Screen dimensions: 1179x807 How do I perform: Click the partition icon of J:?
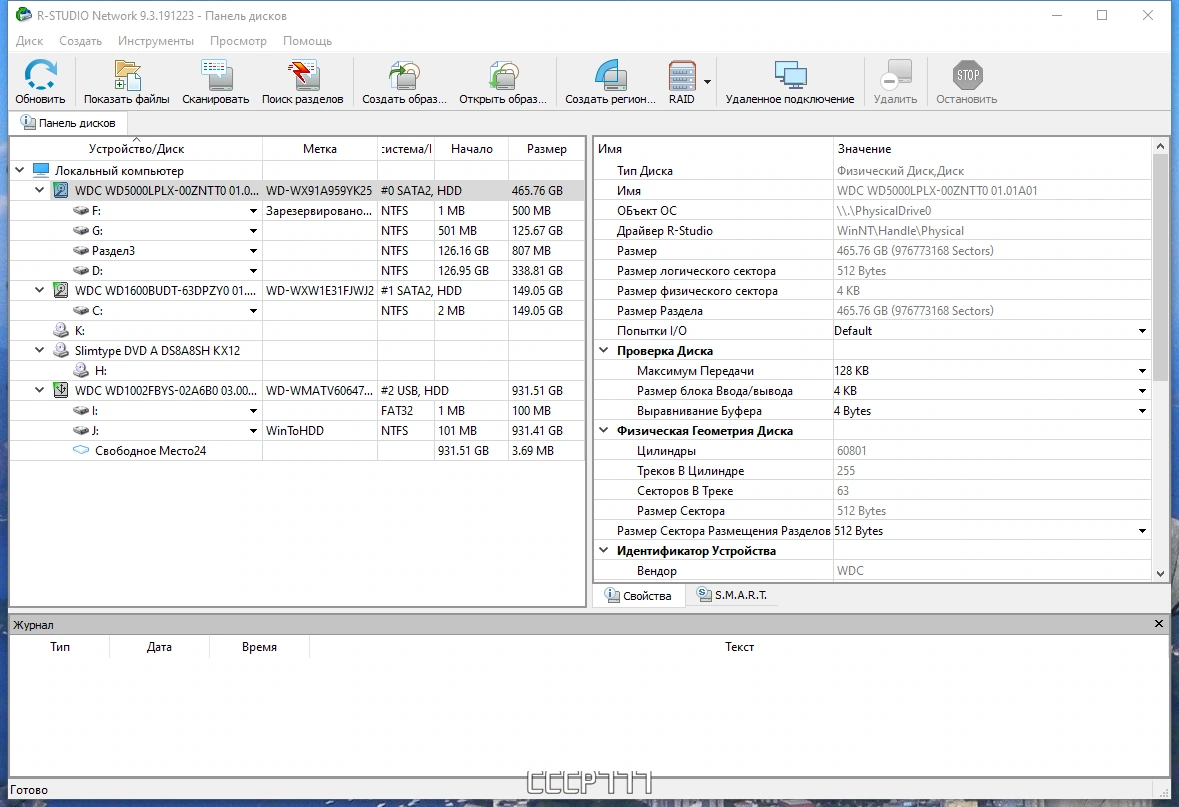(80, 430)
